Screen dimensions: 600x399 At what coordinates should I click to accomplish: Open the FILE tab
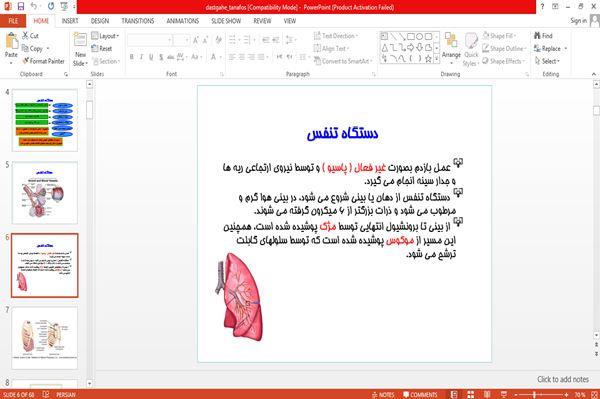click(x=13, y=21)
